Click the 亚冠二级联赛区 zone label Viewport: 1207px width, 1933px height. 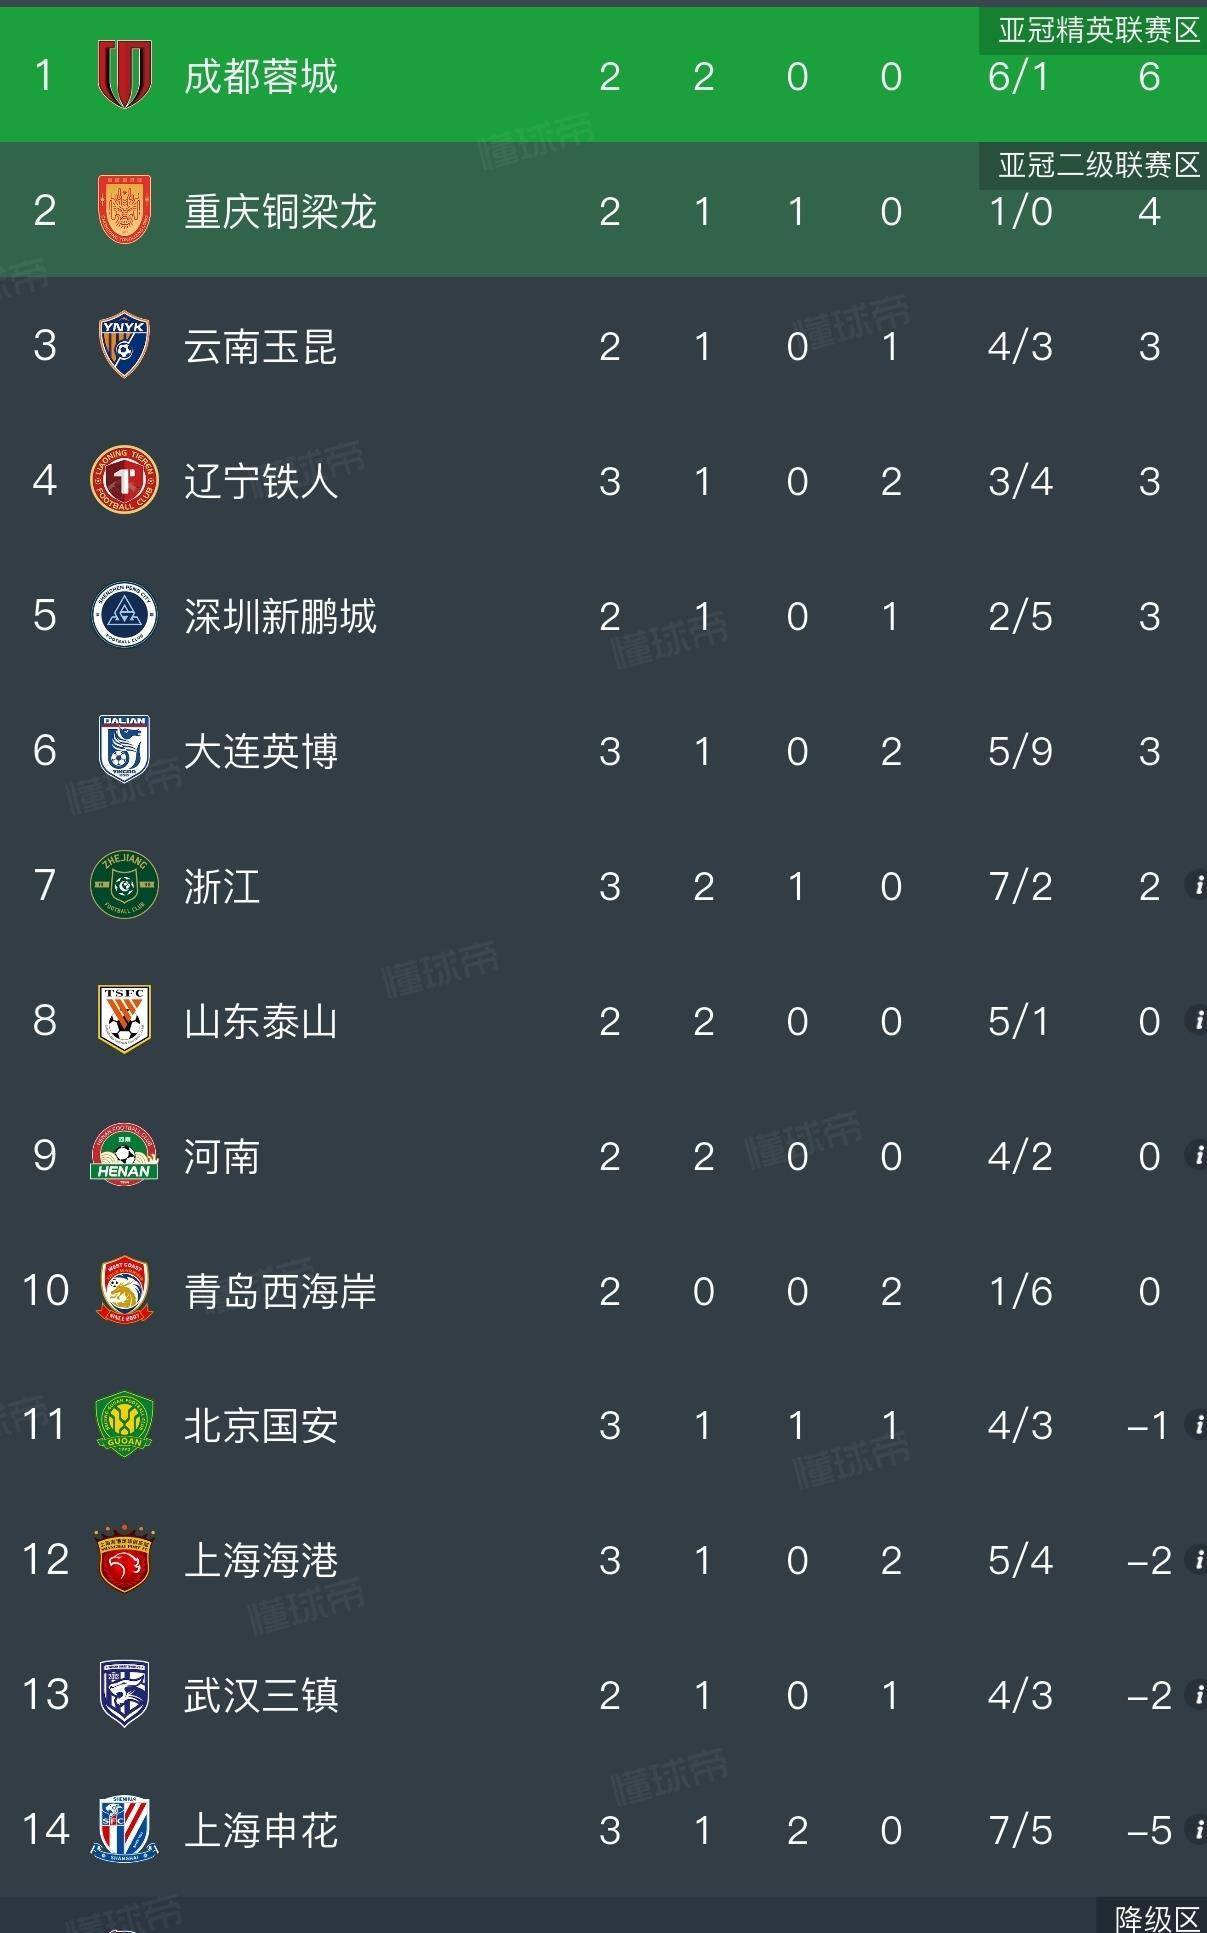pos(1098,165)
